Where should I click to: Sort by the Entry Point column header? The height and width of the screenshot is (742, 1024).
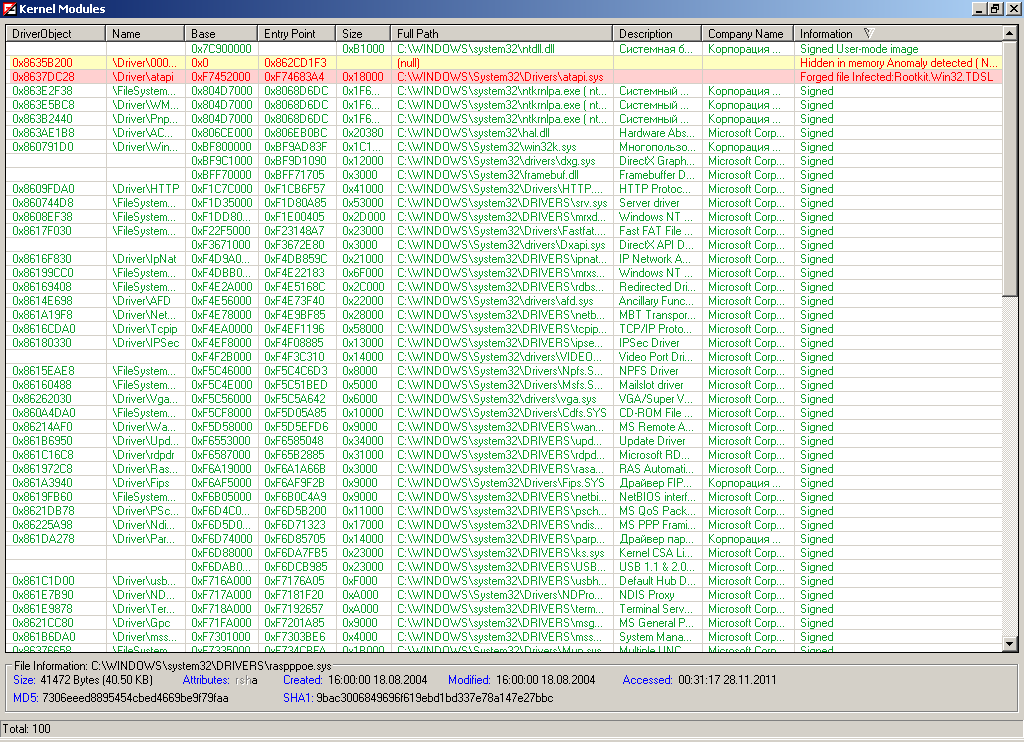[x=296, y=33]
